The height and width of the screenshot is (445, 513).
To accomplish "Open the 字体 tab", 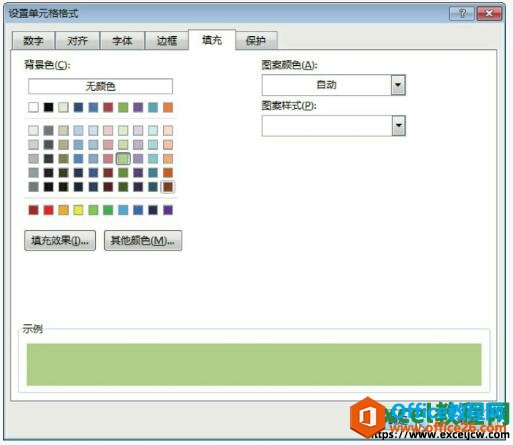I will [122, 41].
